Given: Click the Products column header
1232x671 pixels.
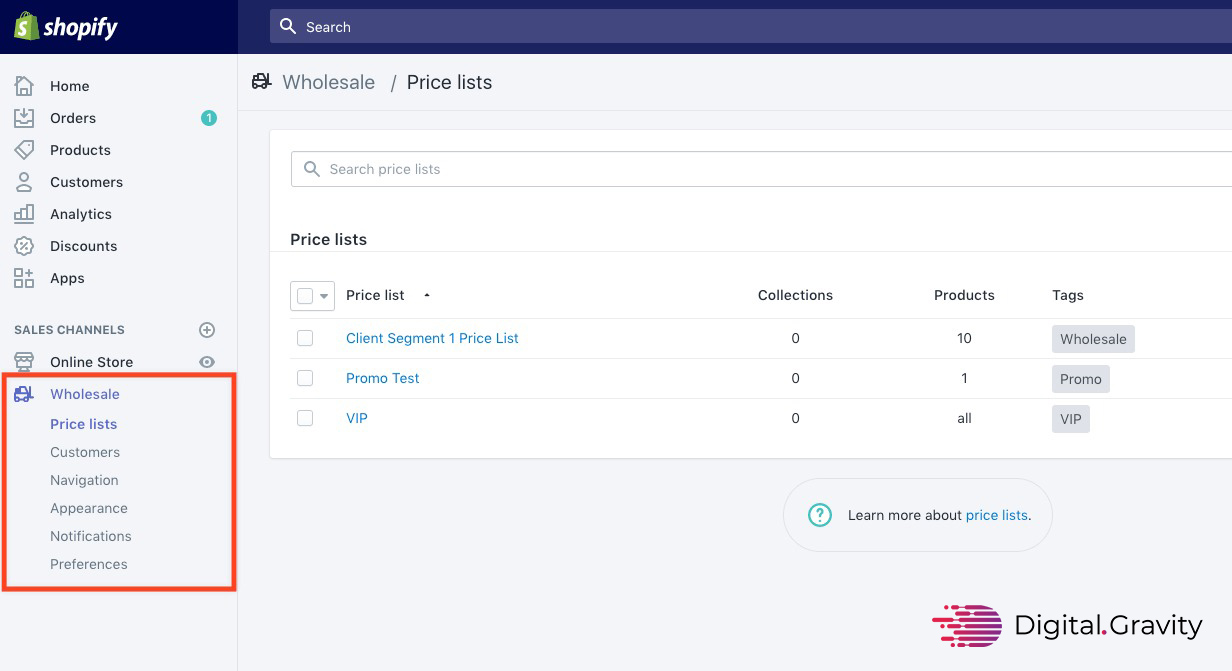Looking at the screenshot, I should click(964, 295).
